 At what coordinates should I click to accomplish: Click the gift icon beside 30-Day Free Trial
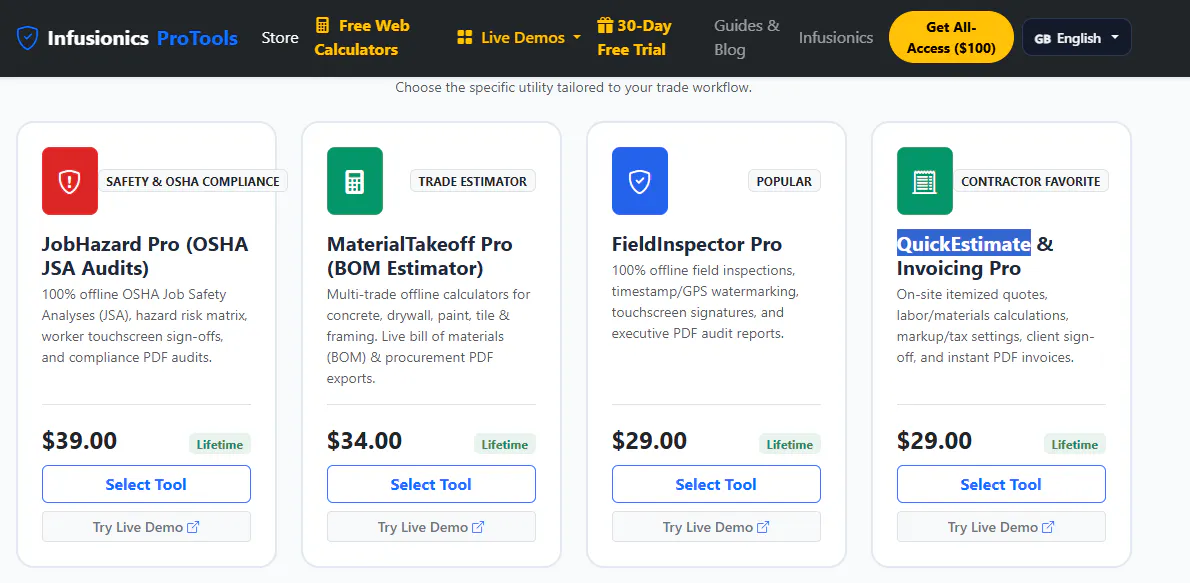pos(605,25)
